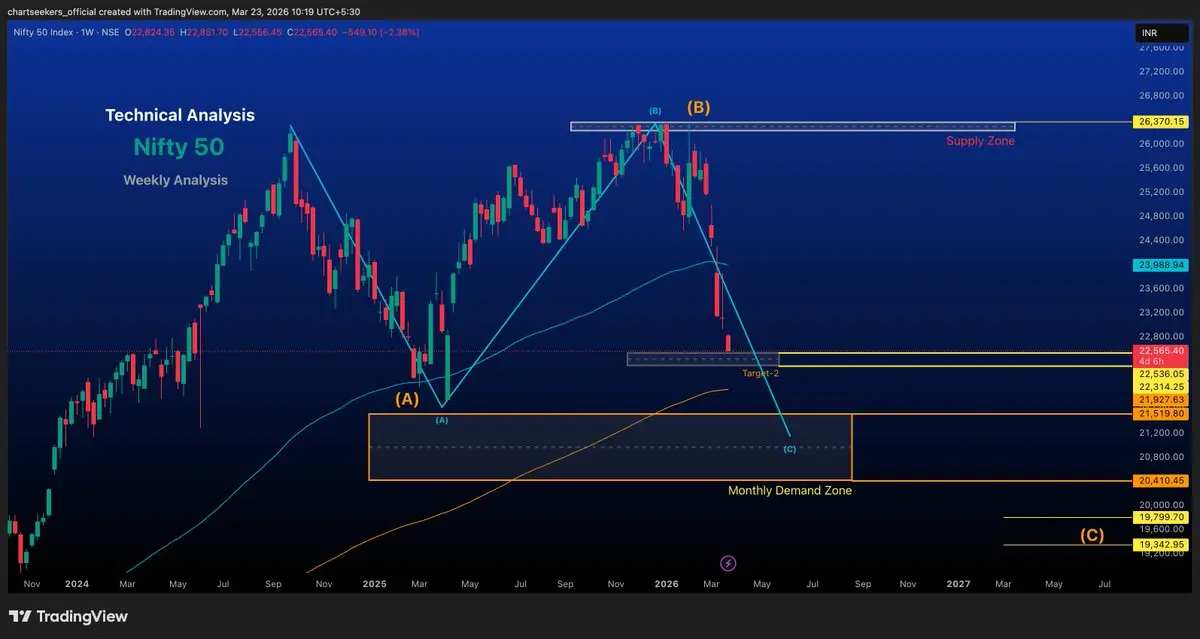Screen dimensions: 1200x639
Task: Select the small cyan (C) wave label
Action: click(x=790, y=448)
